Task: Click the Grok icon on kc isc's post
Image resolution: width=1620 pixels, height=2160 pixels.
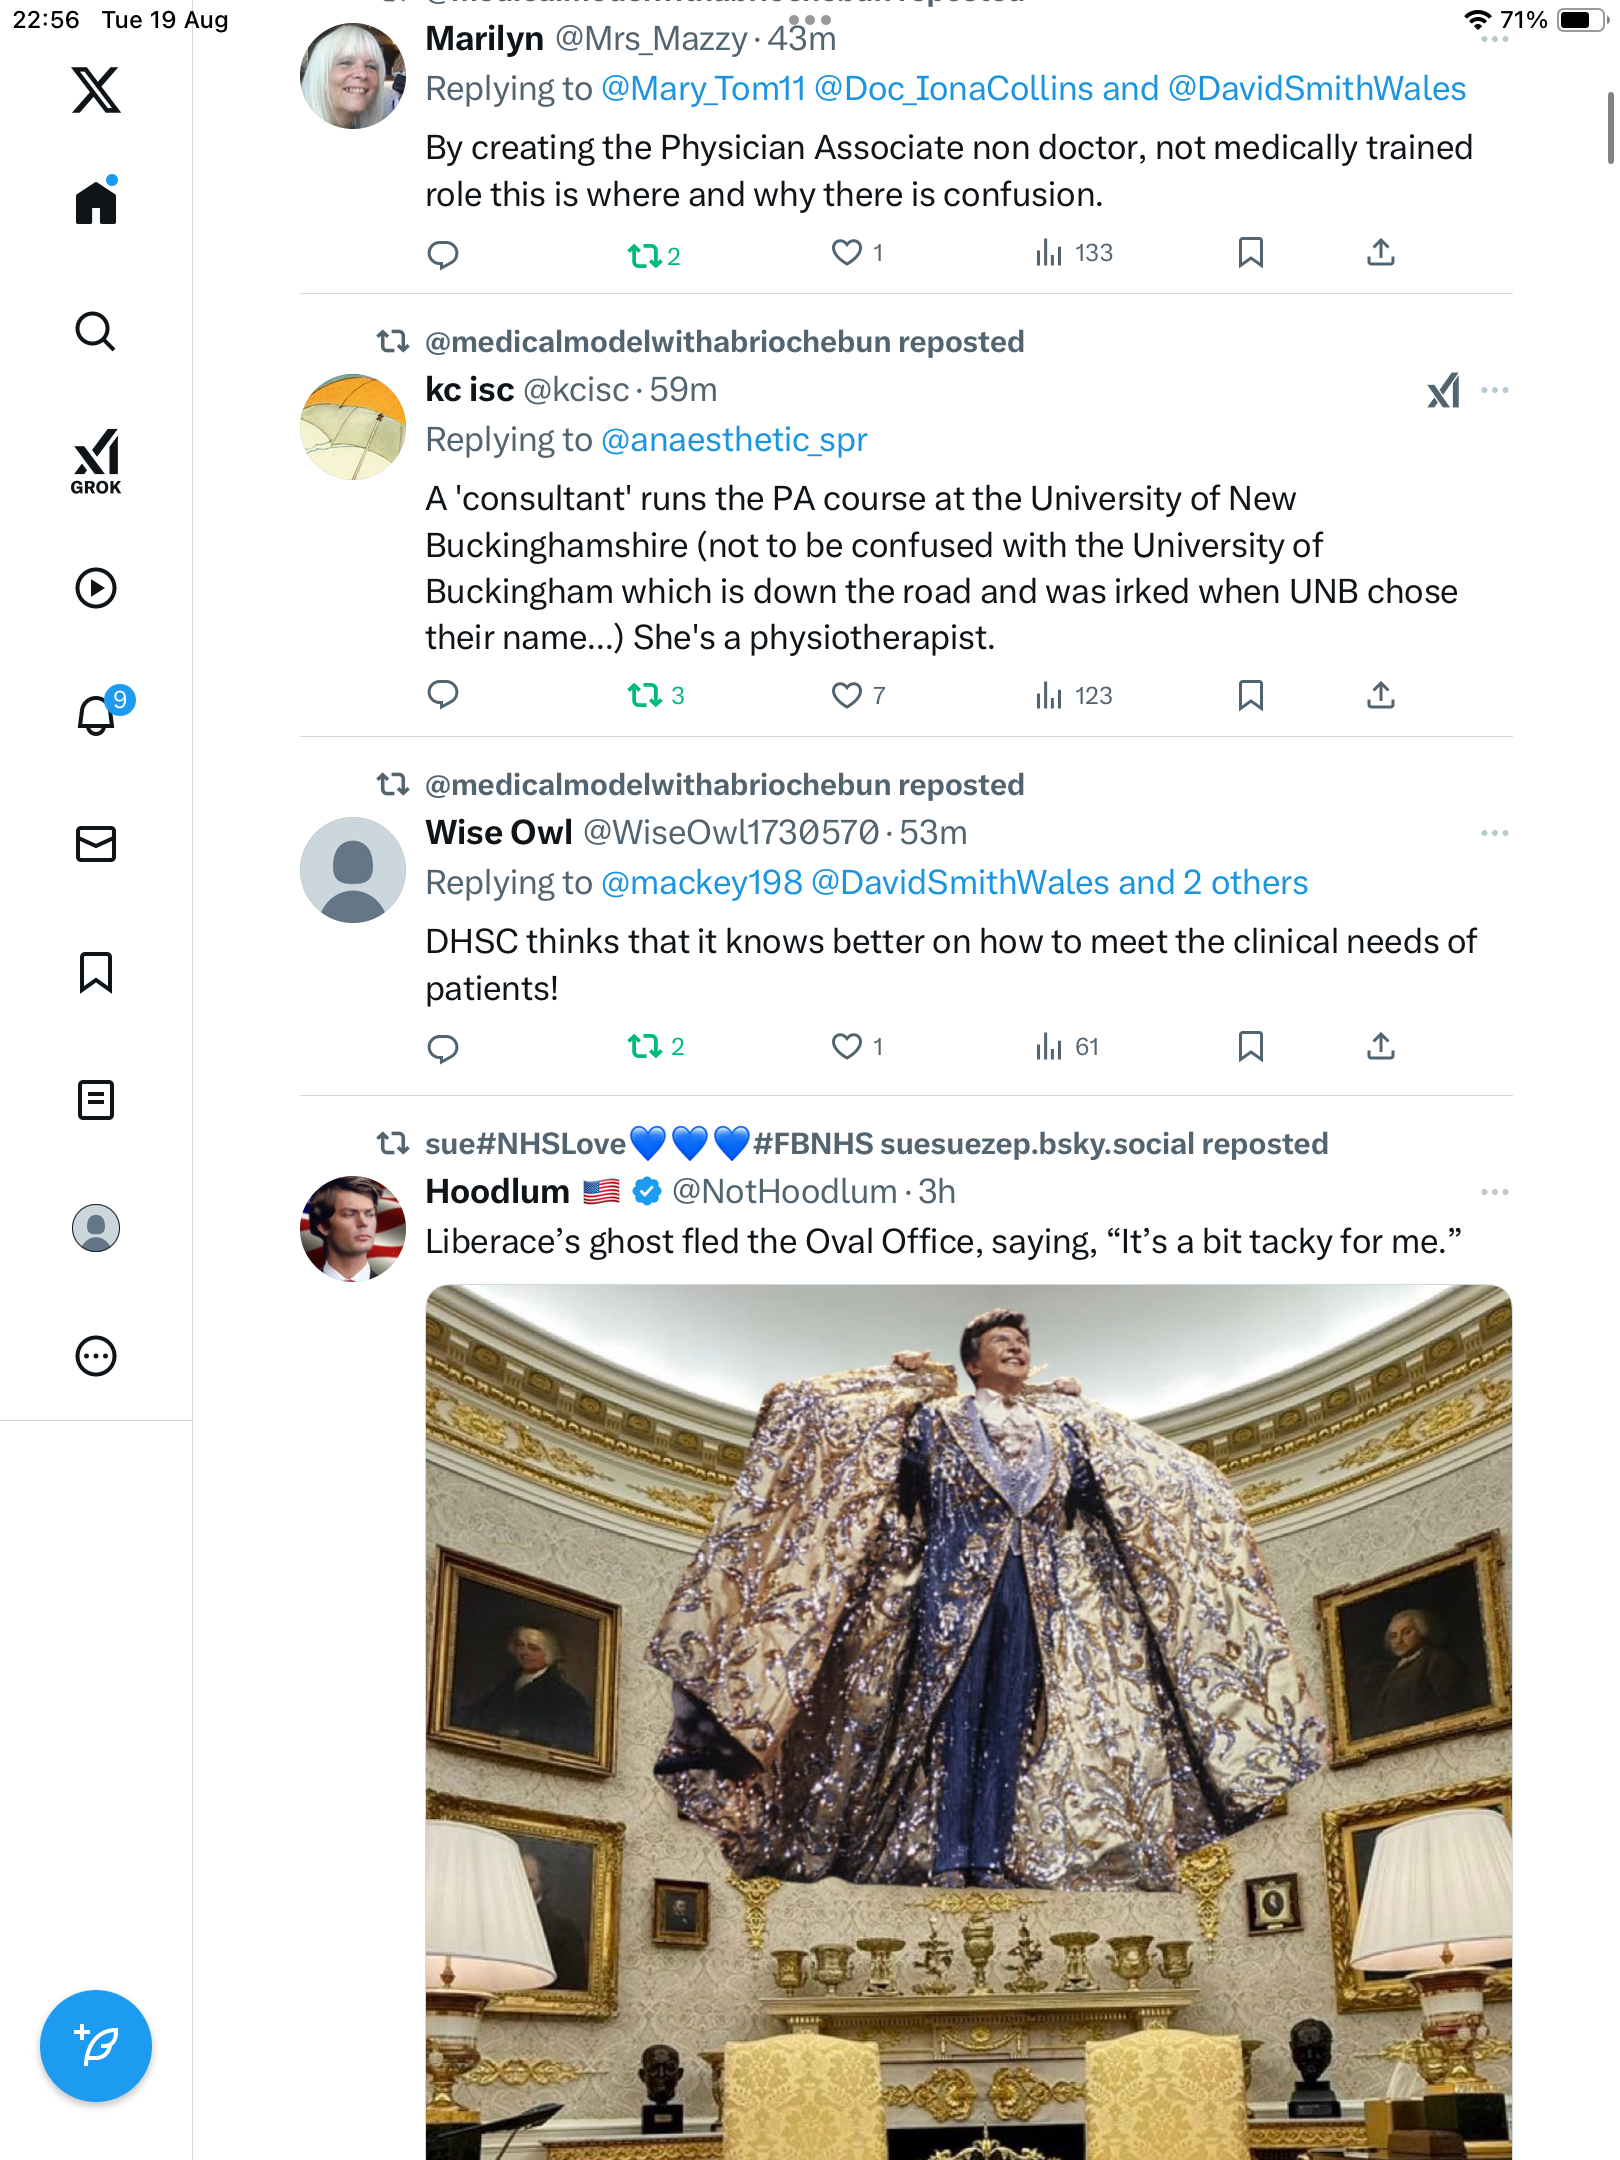Action: pyautogui.click(x=1443, y=390)
